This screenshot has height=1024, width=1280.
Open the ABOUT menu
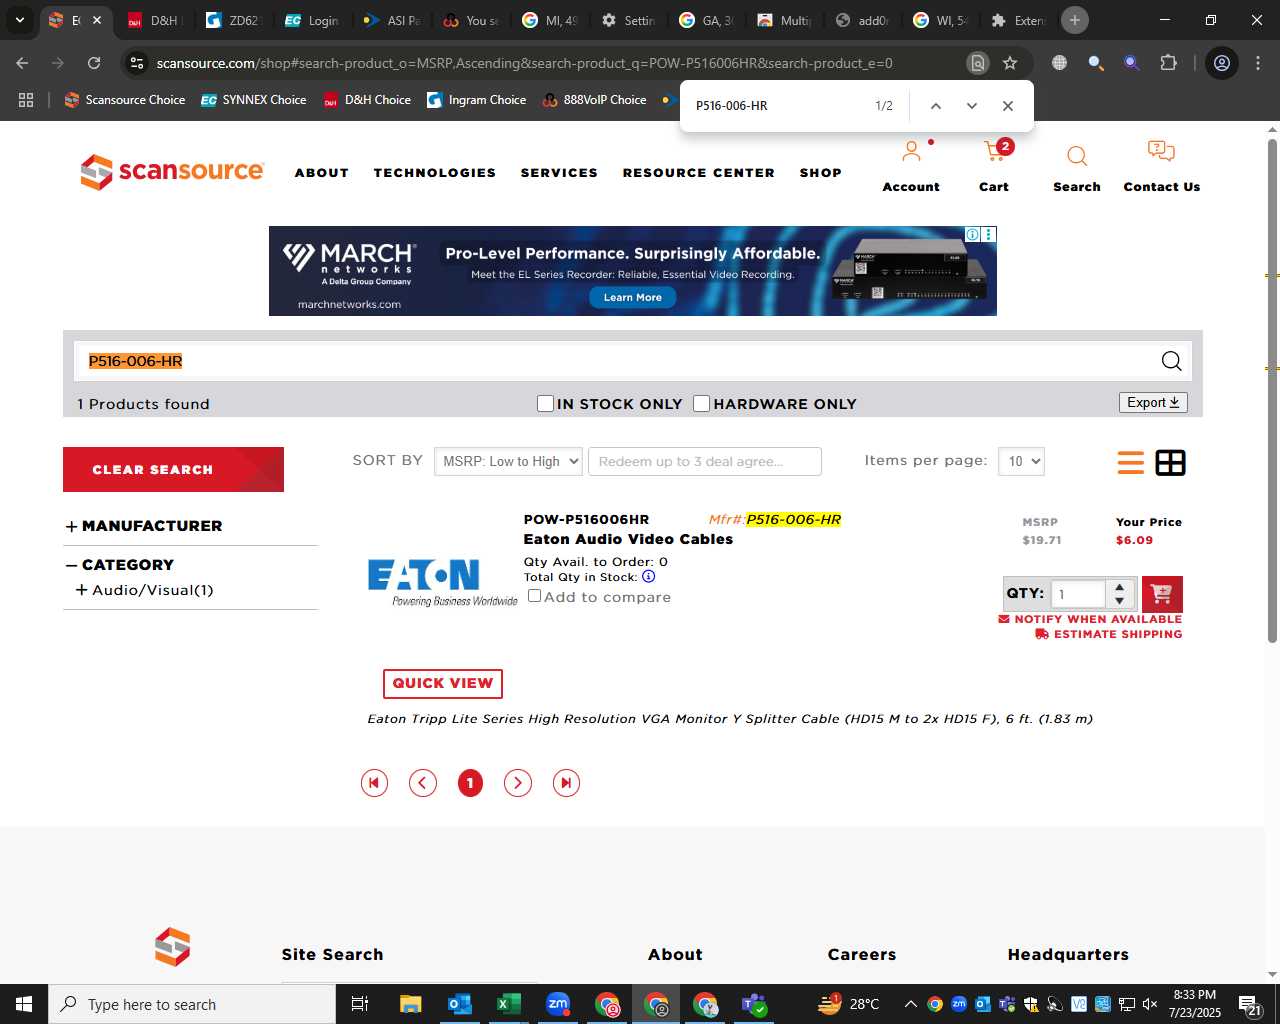point(322,173)
